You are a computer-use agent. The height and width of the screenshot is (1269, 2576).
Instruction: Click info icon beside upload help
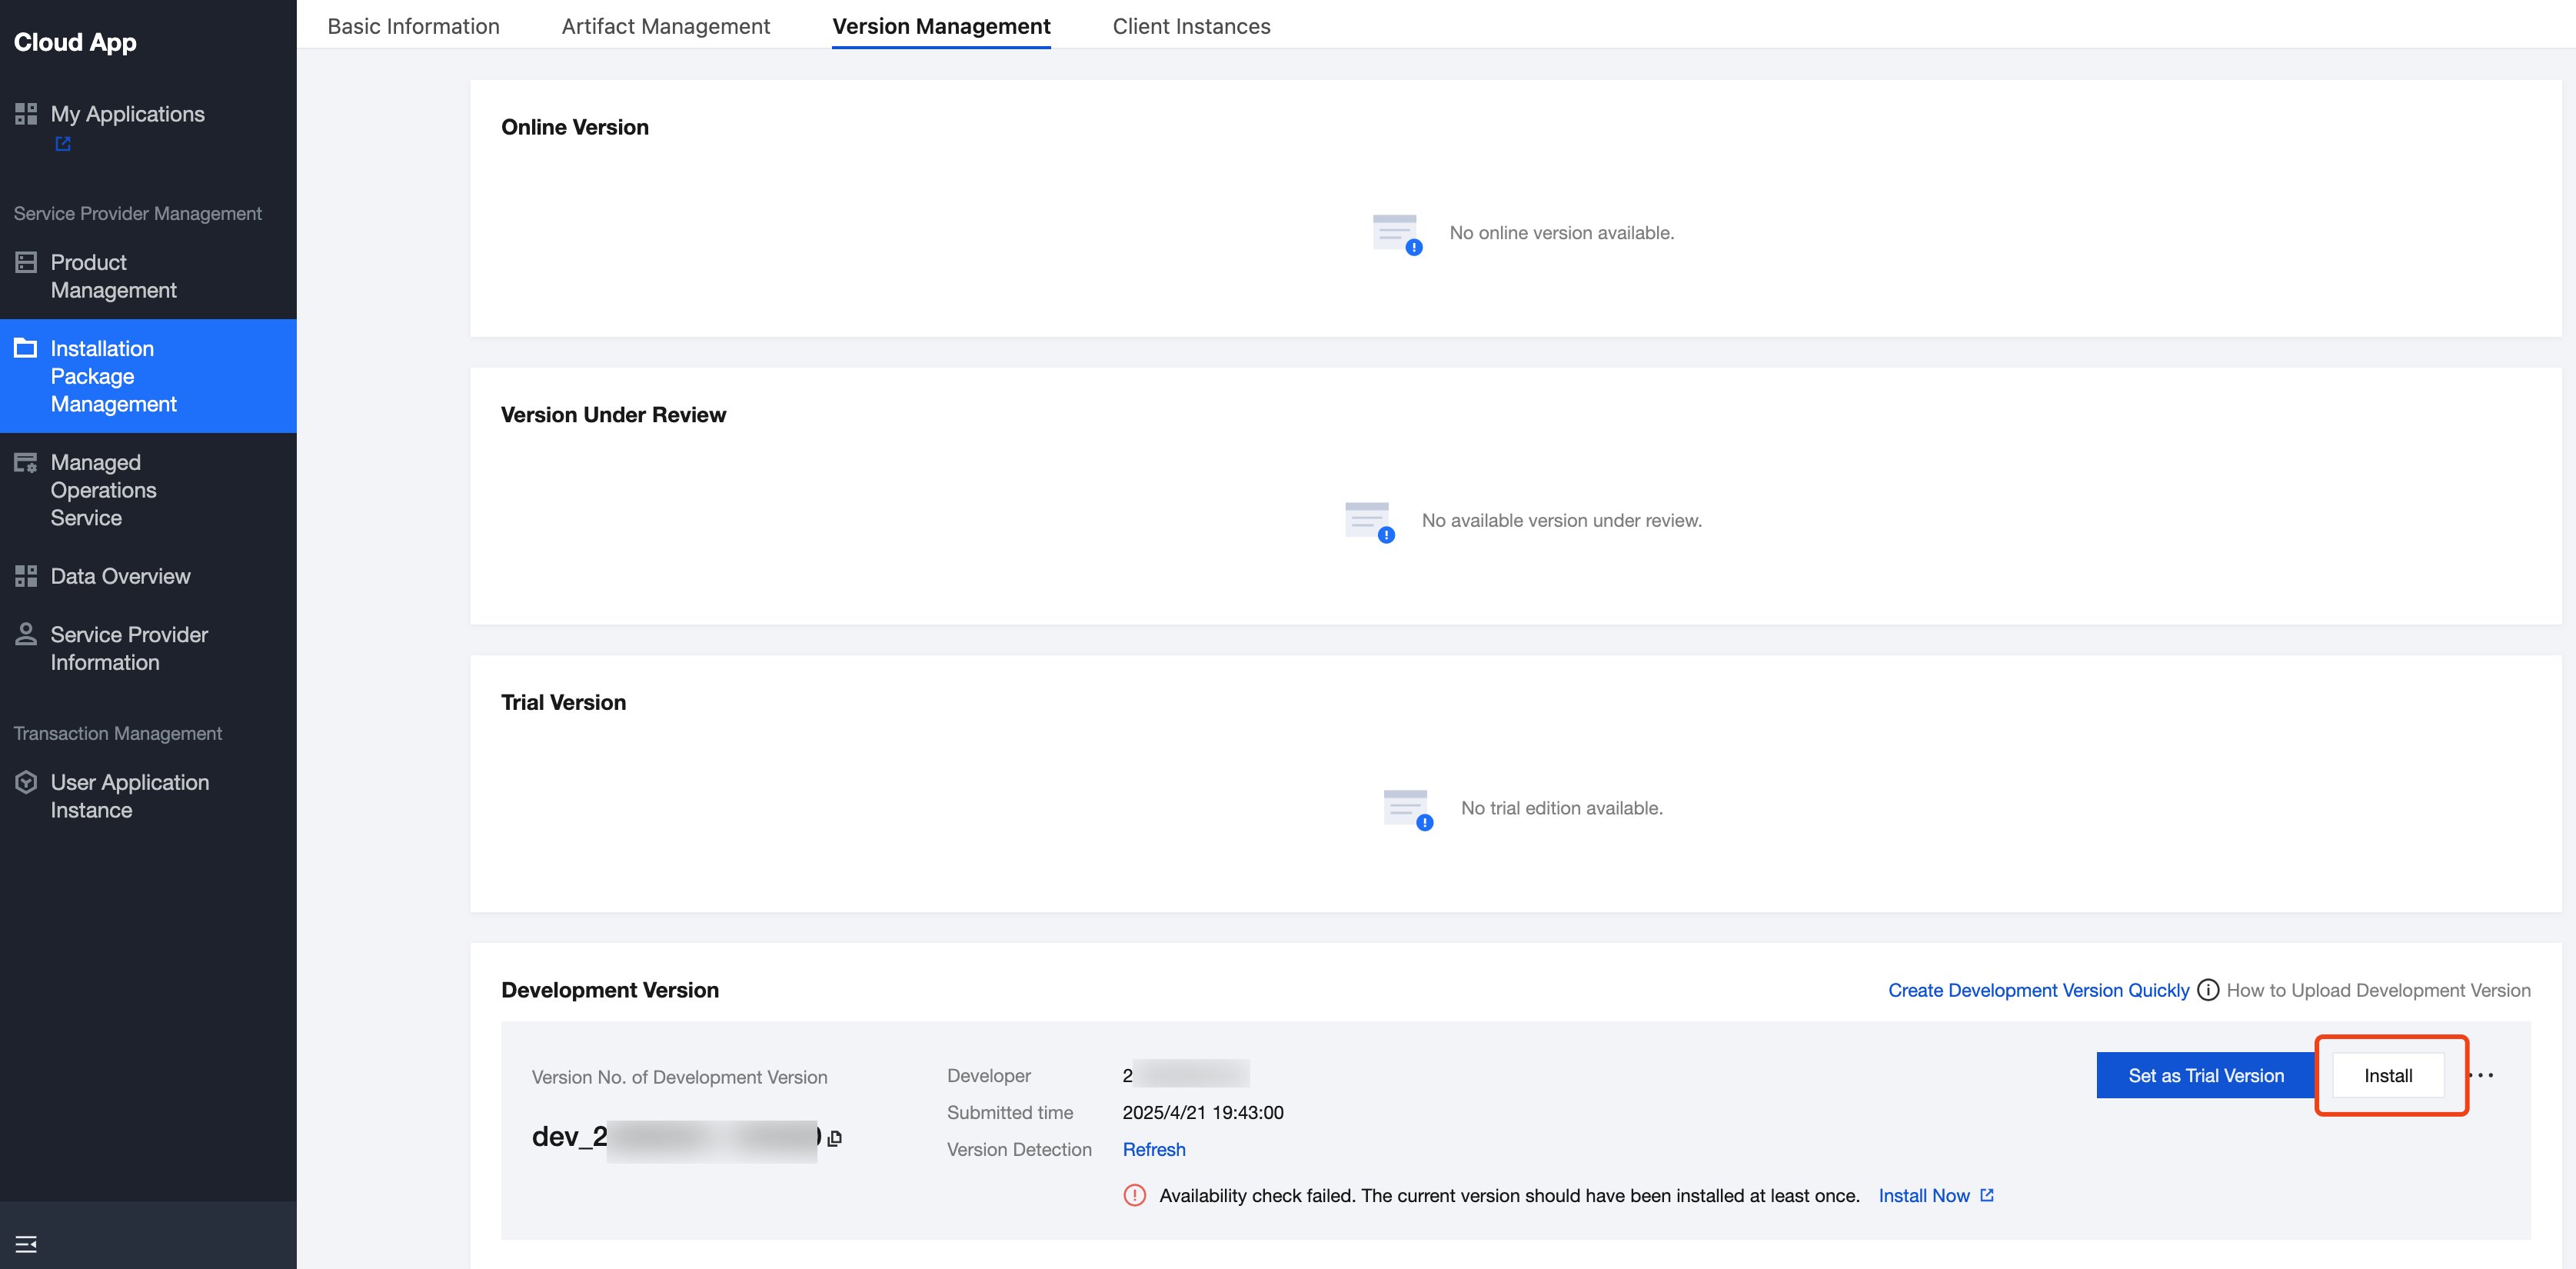(x=2208, y=990)
